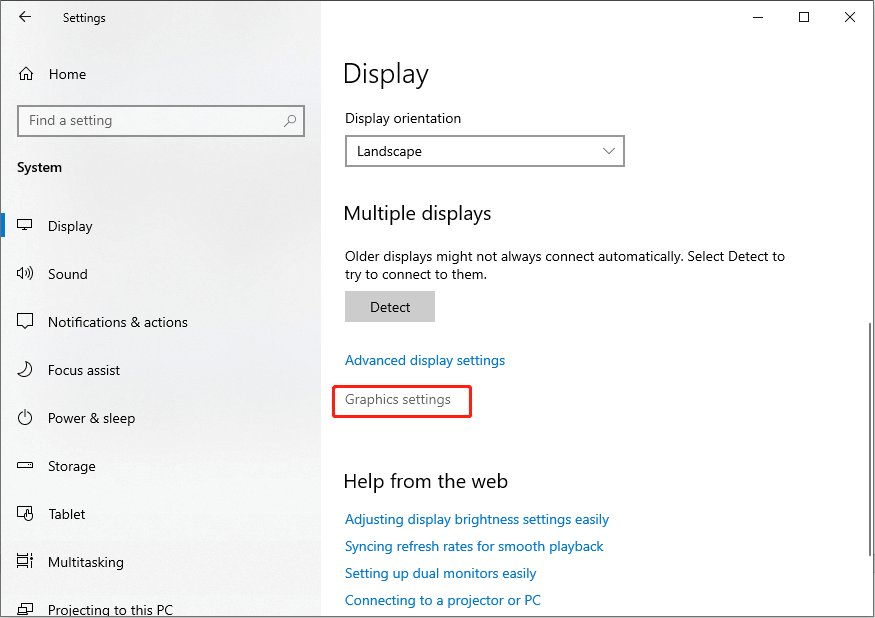Click the vertical scrollbar on the right
875x618 pixels.
pyautogui.click(x=869, y=439)
